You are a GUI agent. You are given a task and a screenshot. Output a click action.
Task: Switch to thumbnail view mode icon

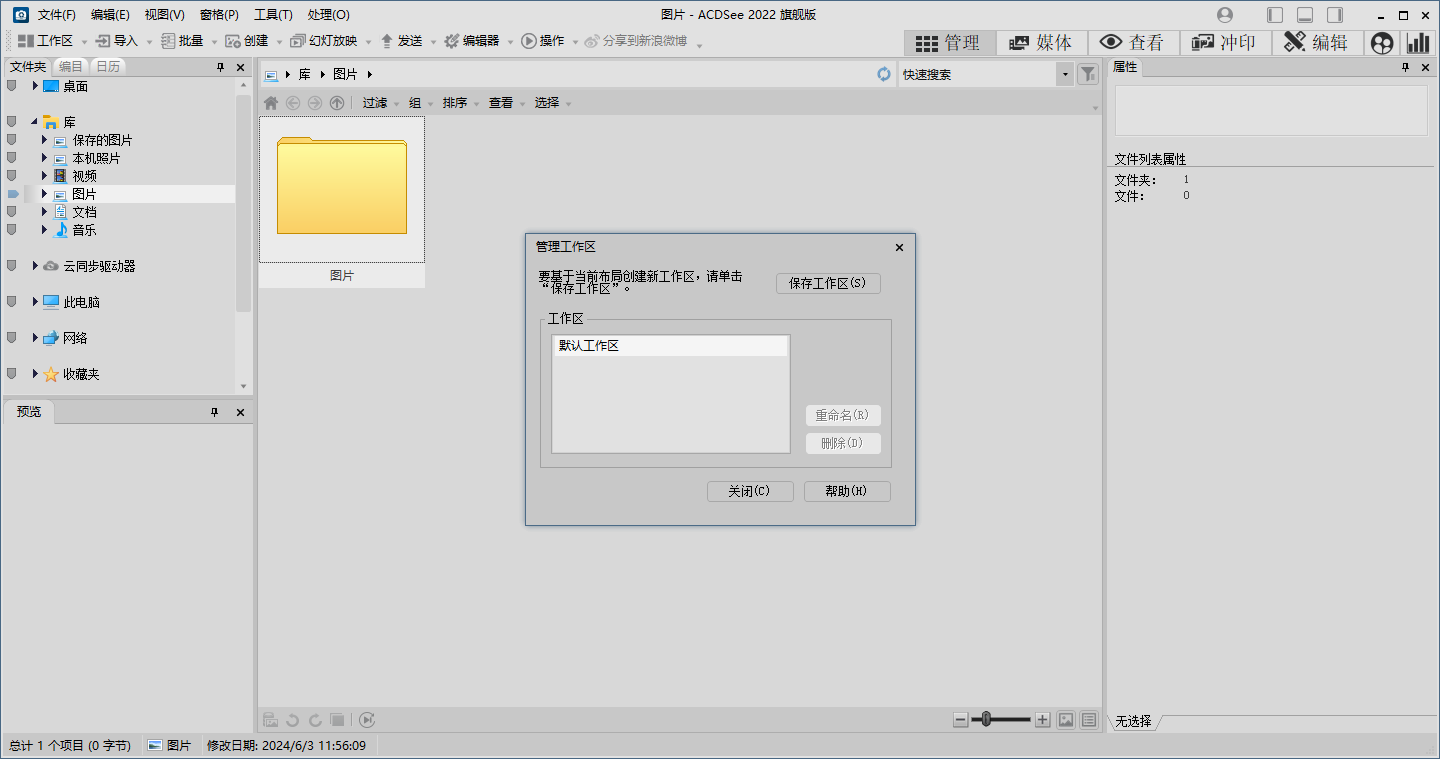1066,719
